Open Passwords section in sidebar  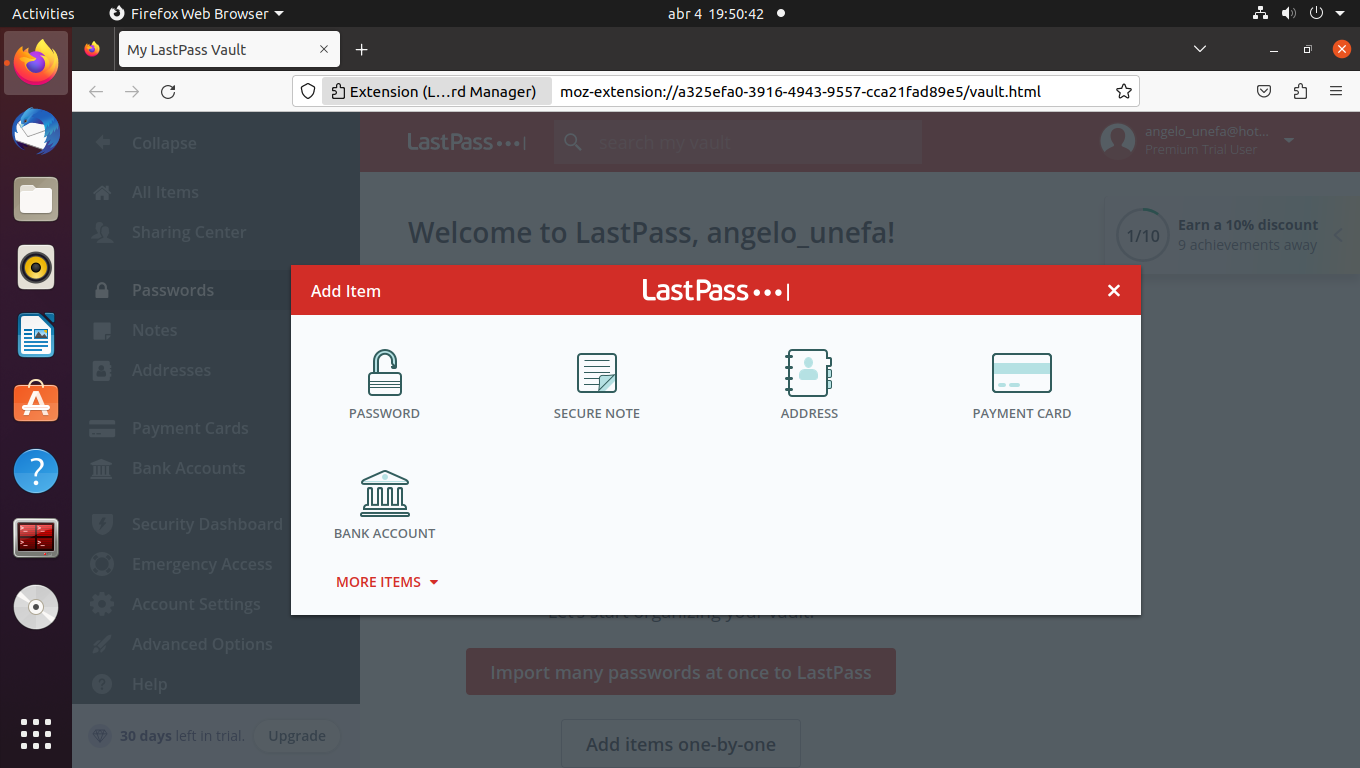tap(216, 290)
